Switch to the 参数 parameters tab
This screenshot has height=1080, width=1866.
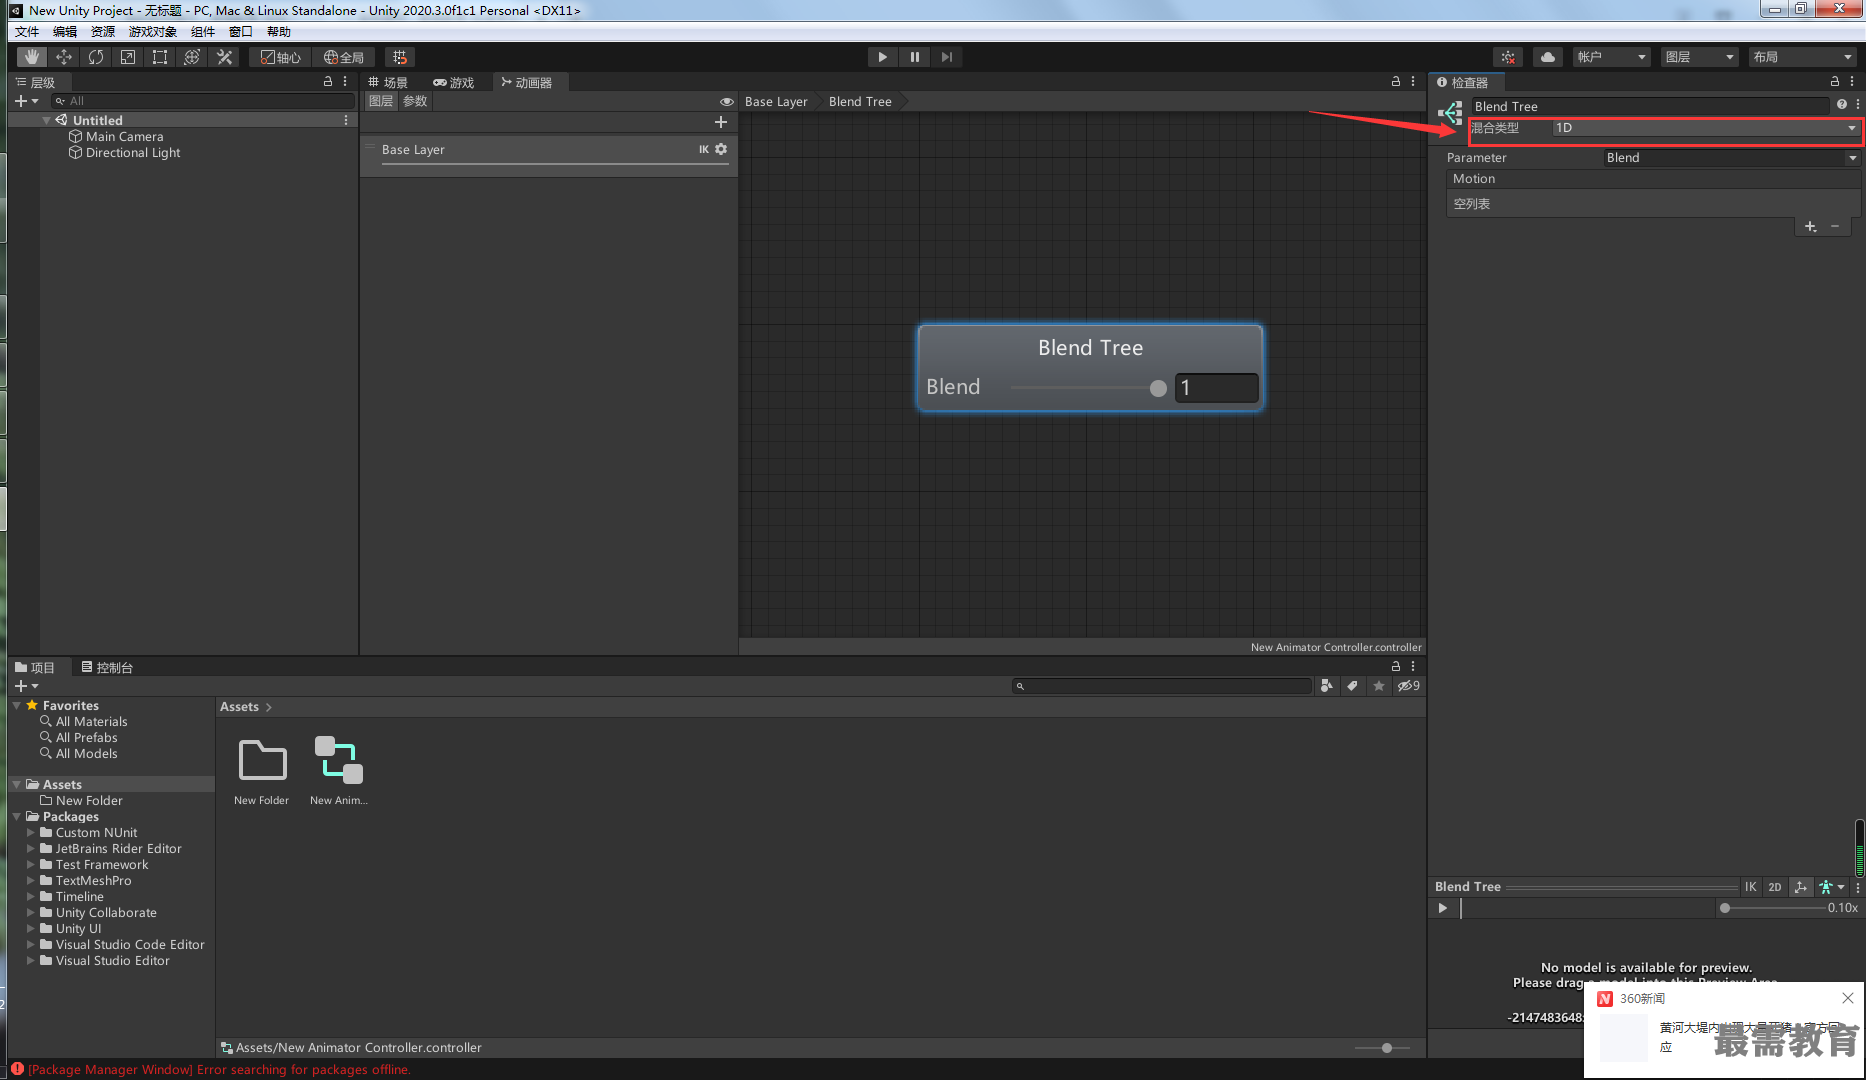pos(415,101)
